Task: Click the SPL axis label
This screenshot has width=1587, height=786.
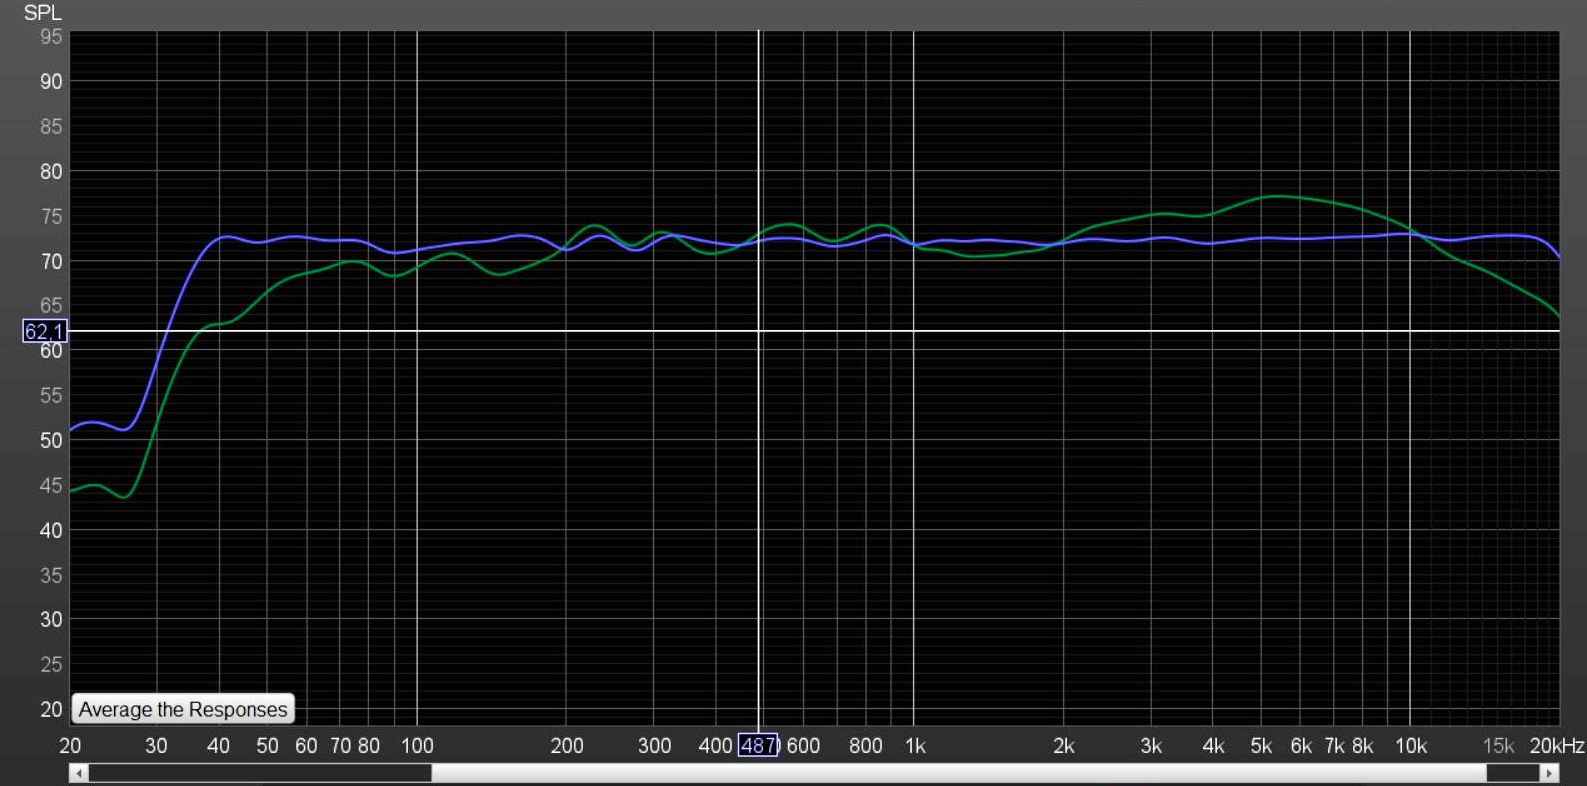Action: (x=42, y=13)
